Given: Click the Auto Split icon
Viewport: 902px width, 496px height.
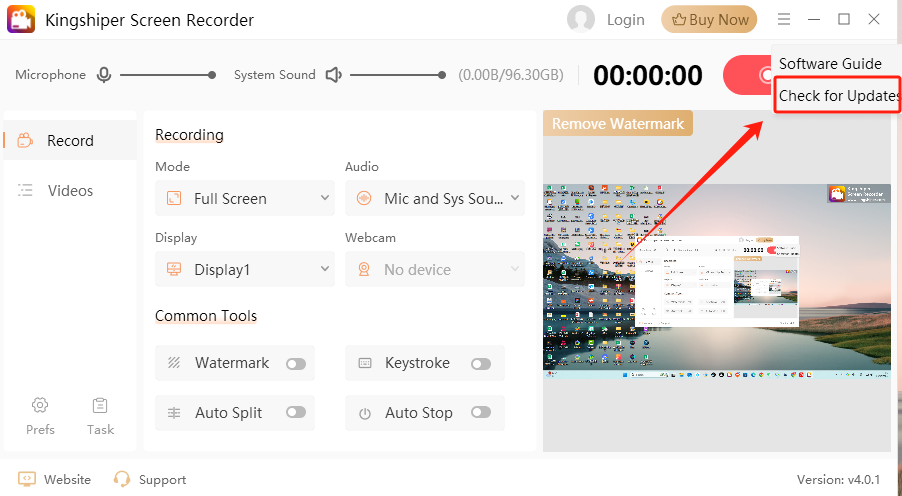Looking at the screenshot, I should point(174,413).
